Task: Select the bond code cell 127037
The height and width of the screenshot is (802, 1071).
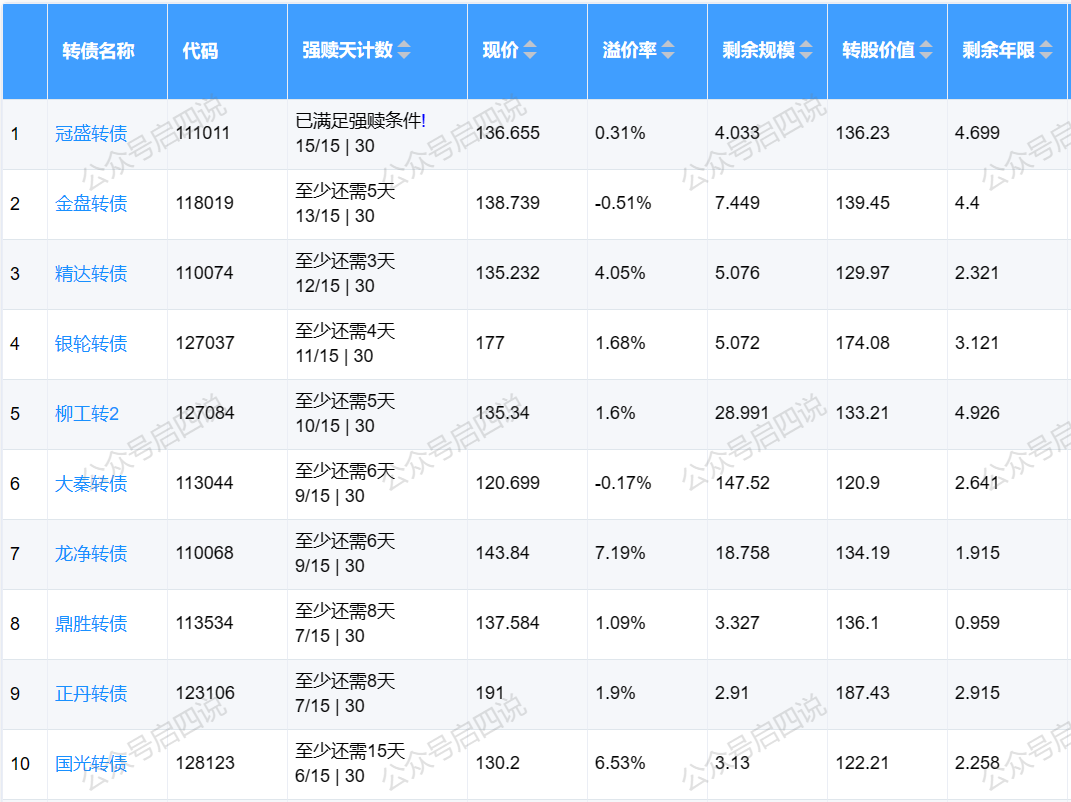Action: point(205,343)
